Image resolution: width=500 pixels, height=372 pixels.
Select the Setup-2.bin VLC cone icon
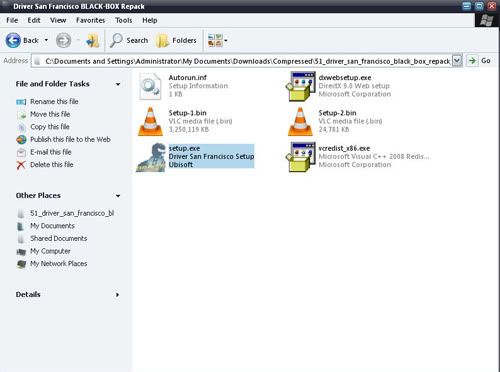tap(300, 121)
